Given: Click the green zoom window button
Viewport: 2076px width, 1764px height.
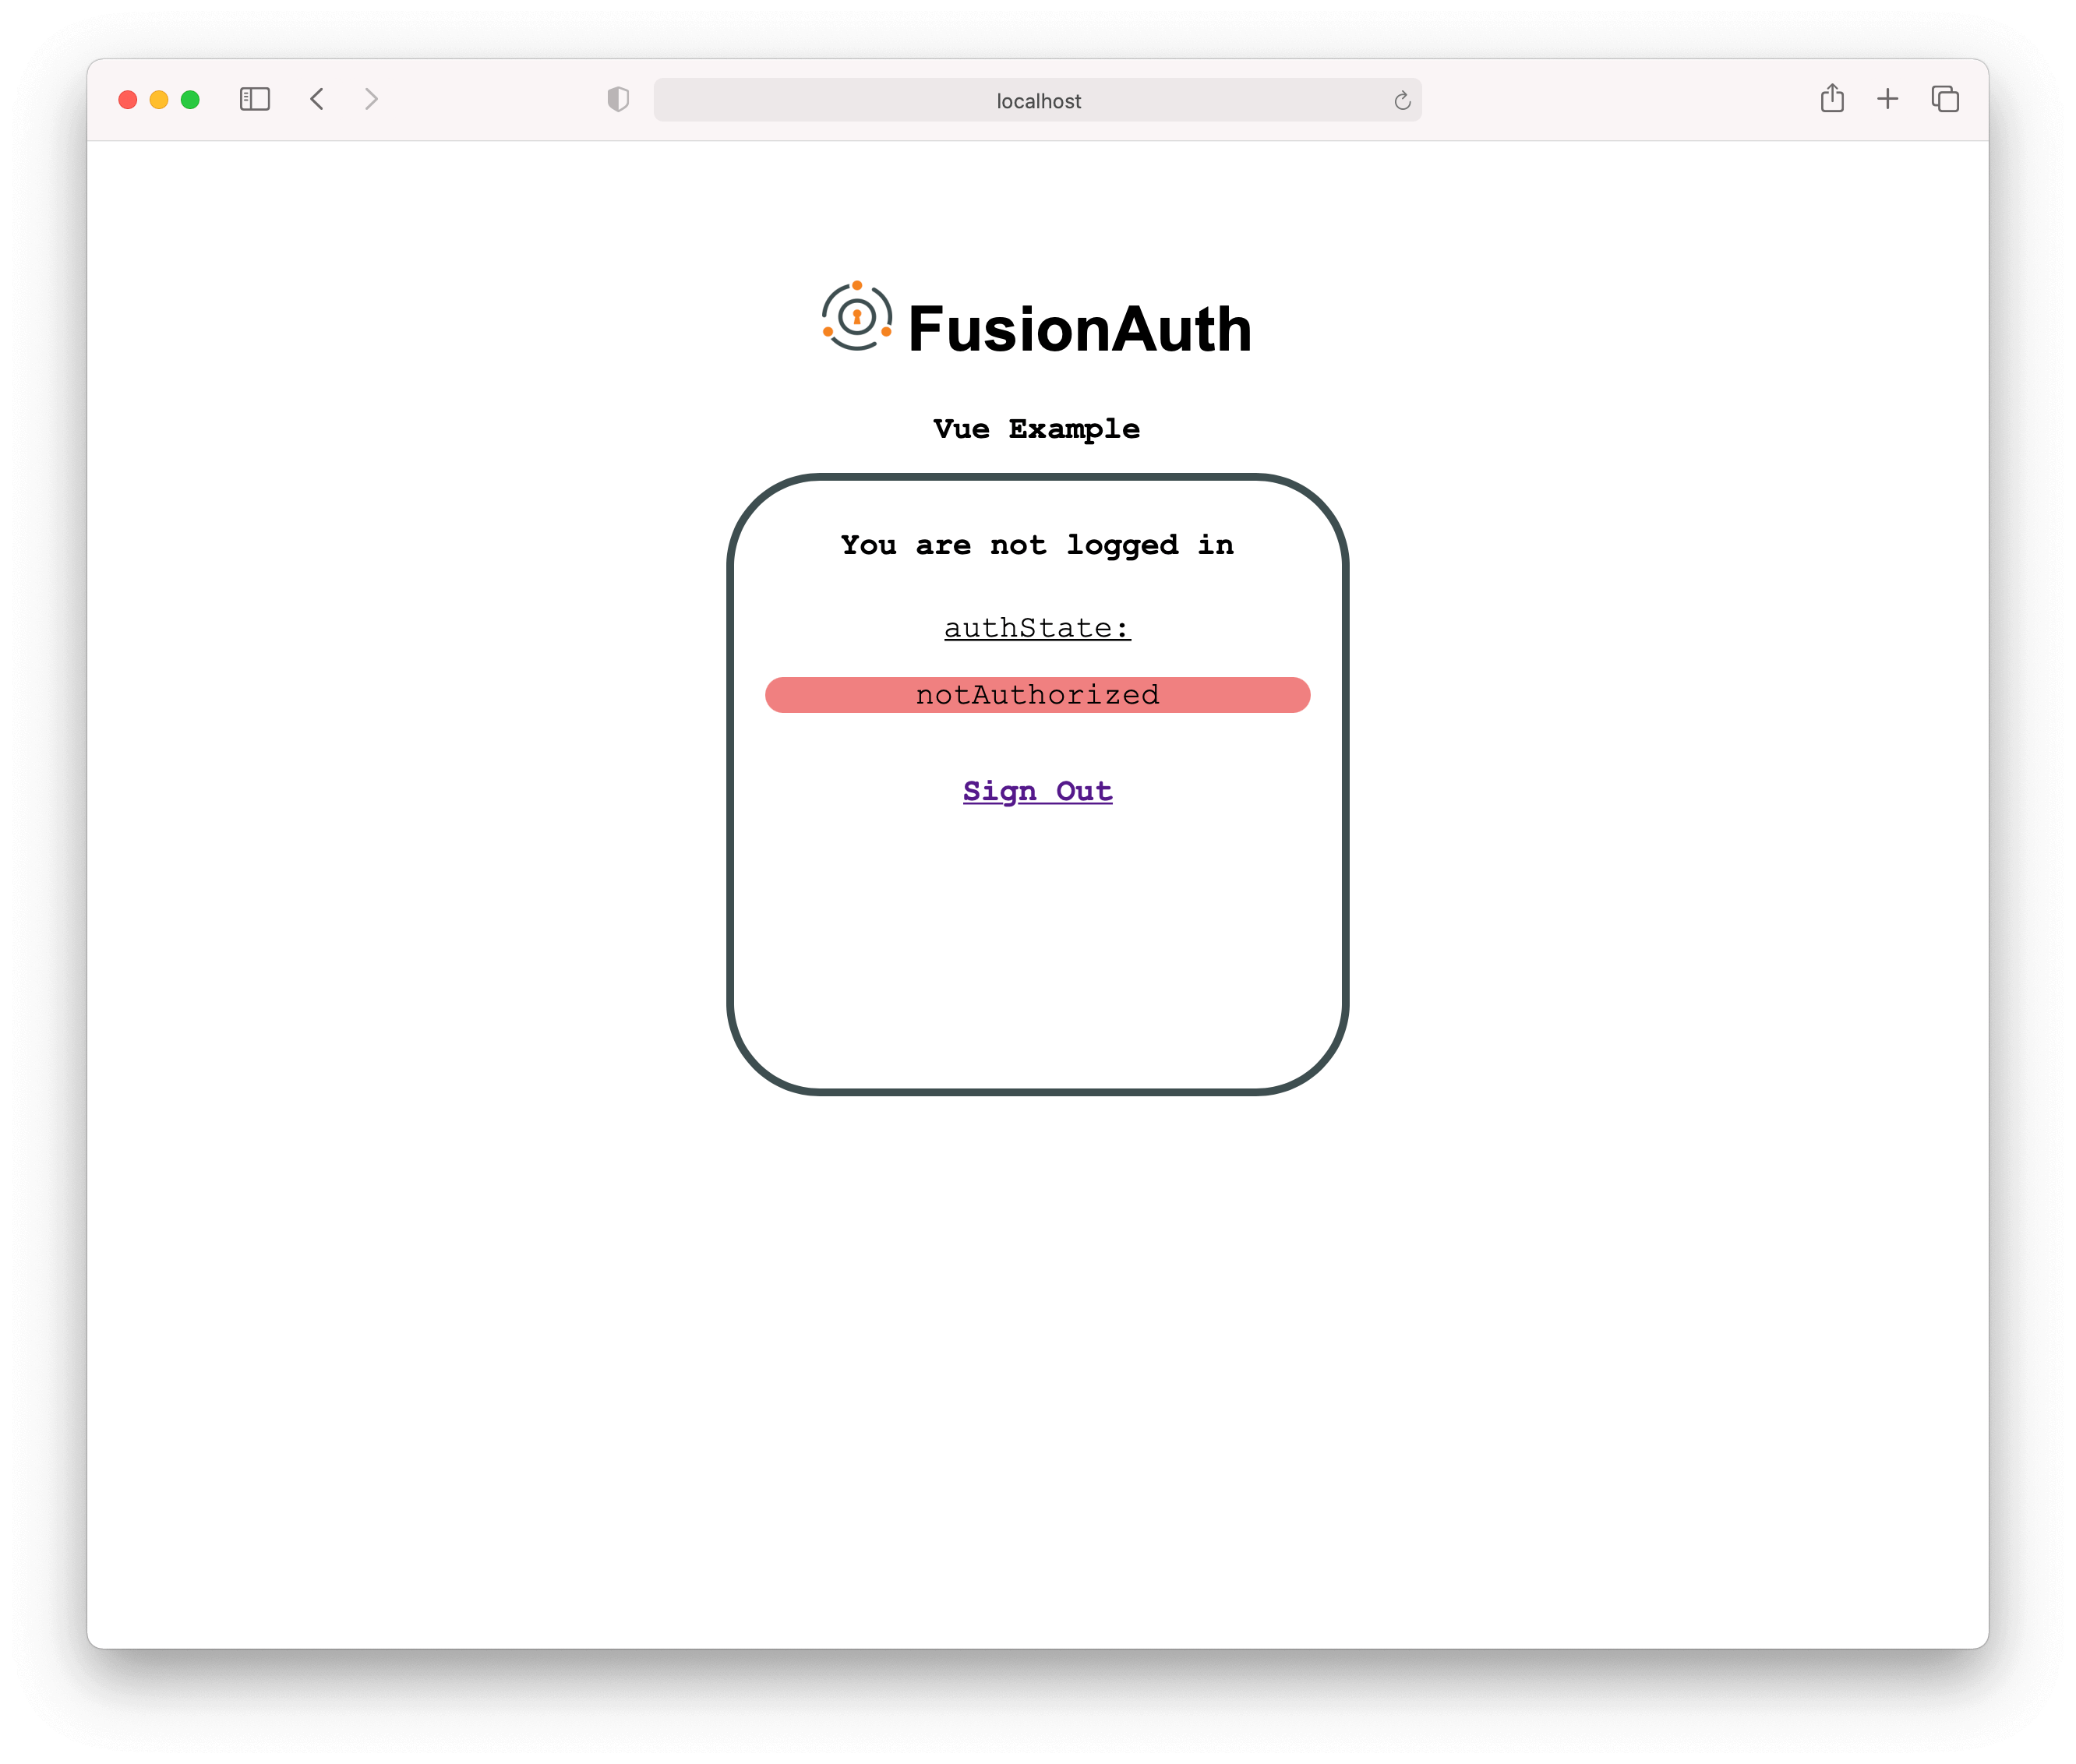Looking at the screenshot, I should [x=190, y=99].
